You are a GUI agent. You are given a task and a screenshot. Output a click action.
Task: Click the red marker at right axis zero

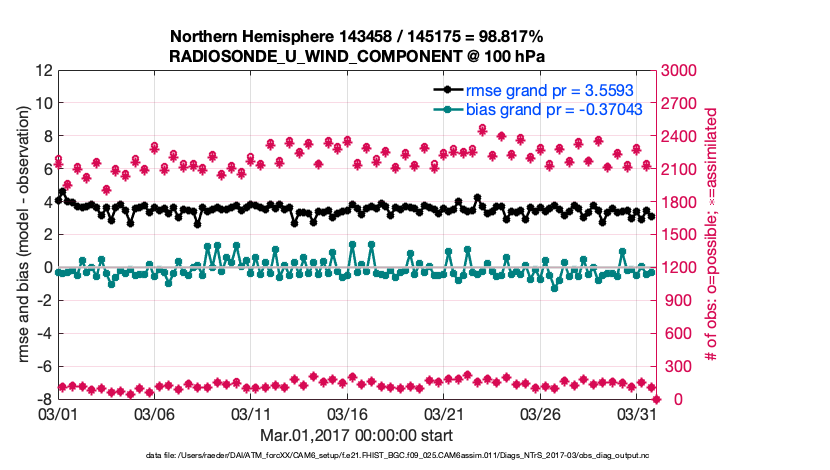pyautogui.click(x=656, y=399)
